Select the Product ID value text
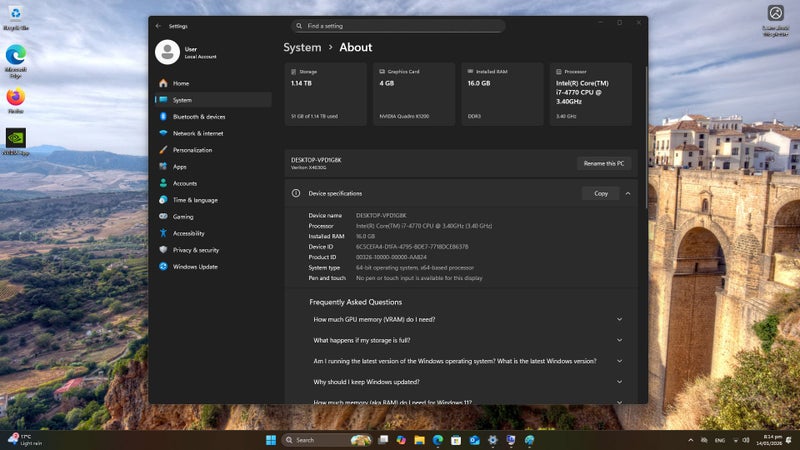800x450 pixels. (391, 257)
